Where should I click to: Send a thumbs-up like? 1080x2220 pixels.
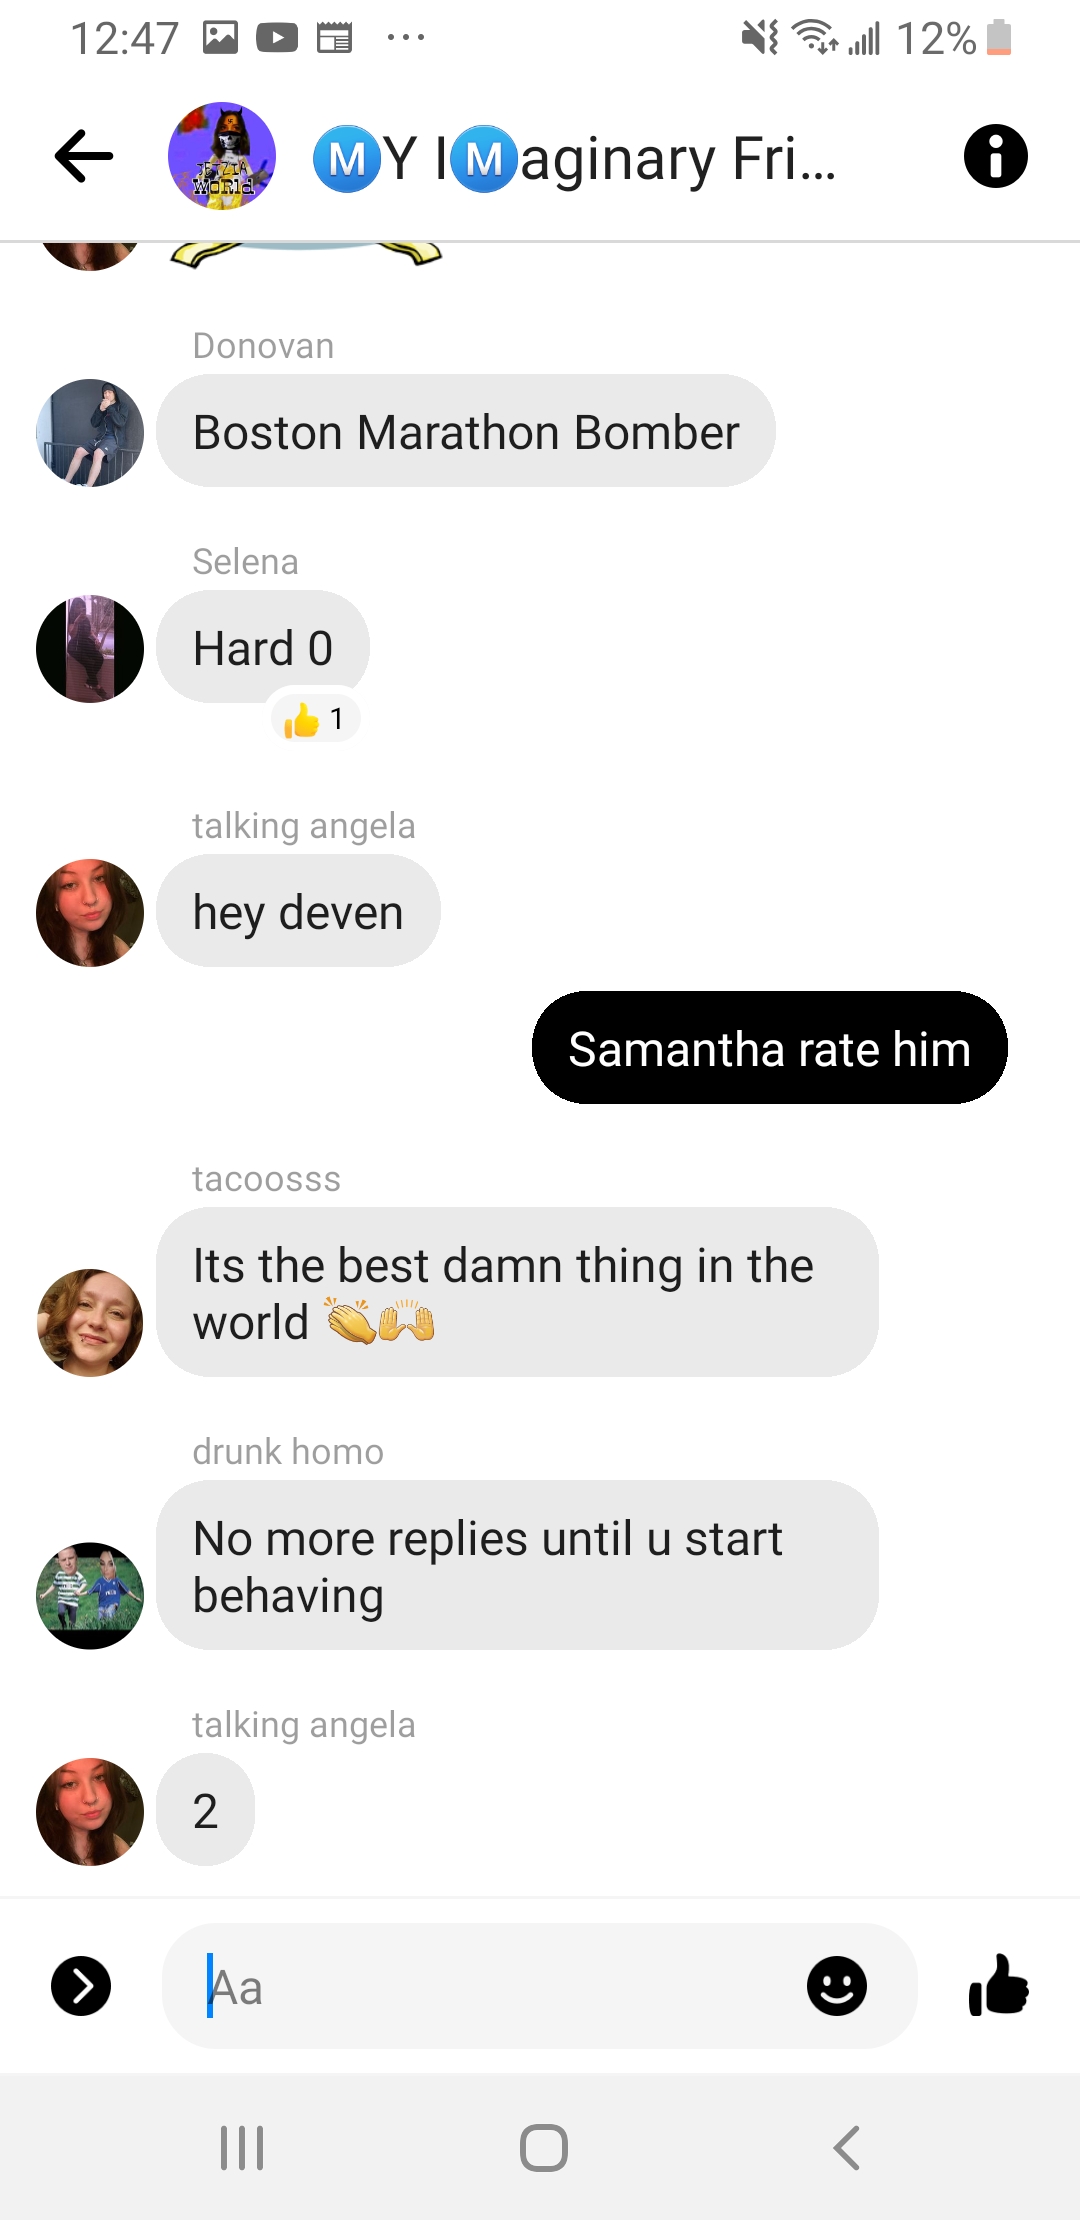(998, 1985)
